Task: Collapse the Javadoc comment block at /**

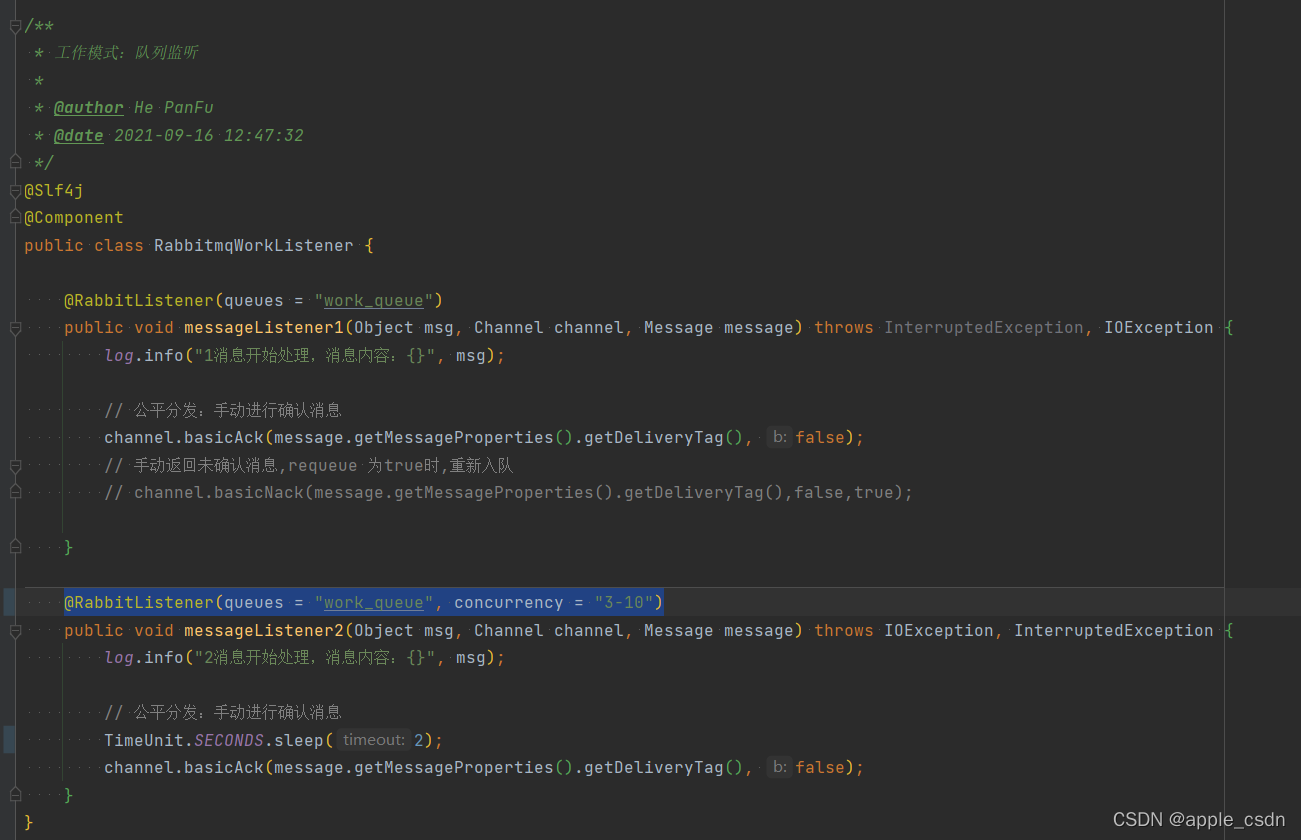Action: tap(15, 26)
